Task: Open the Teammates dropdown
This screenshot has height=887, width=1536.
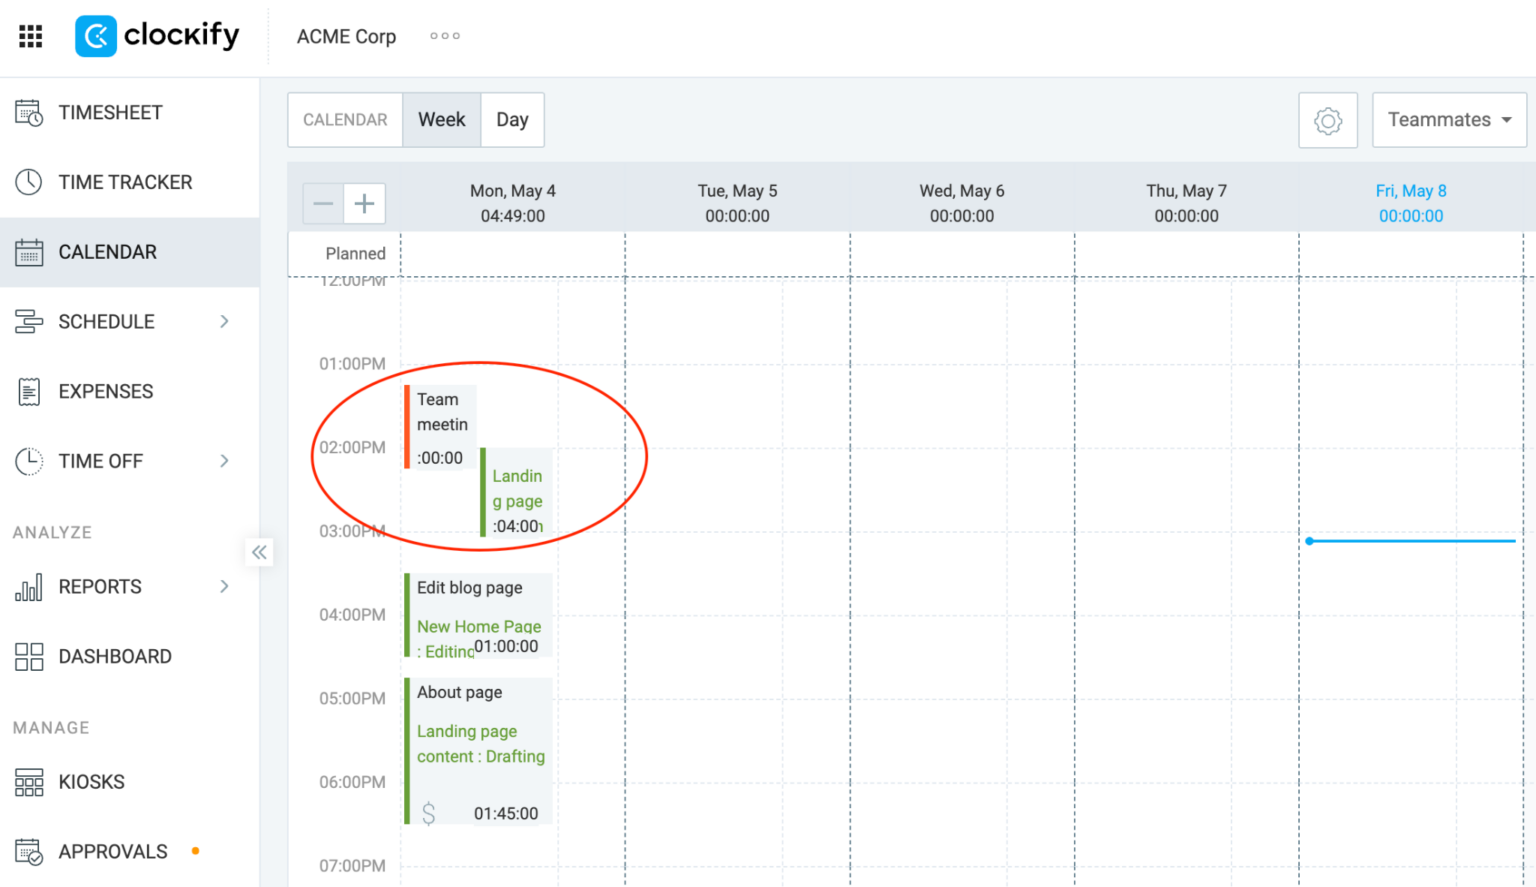Action: 1449,120
